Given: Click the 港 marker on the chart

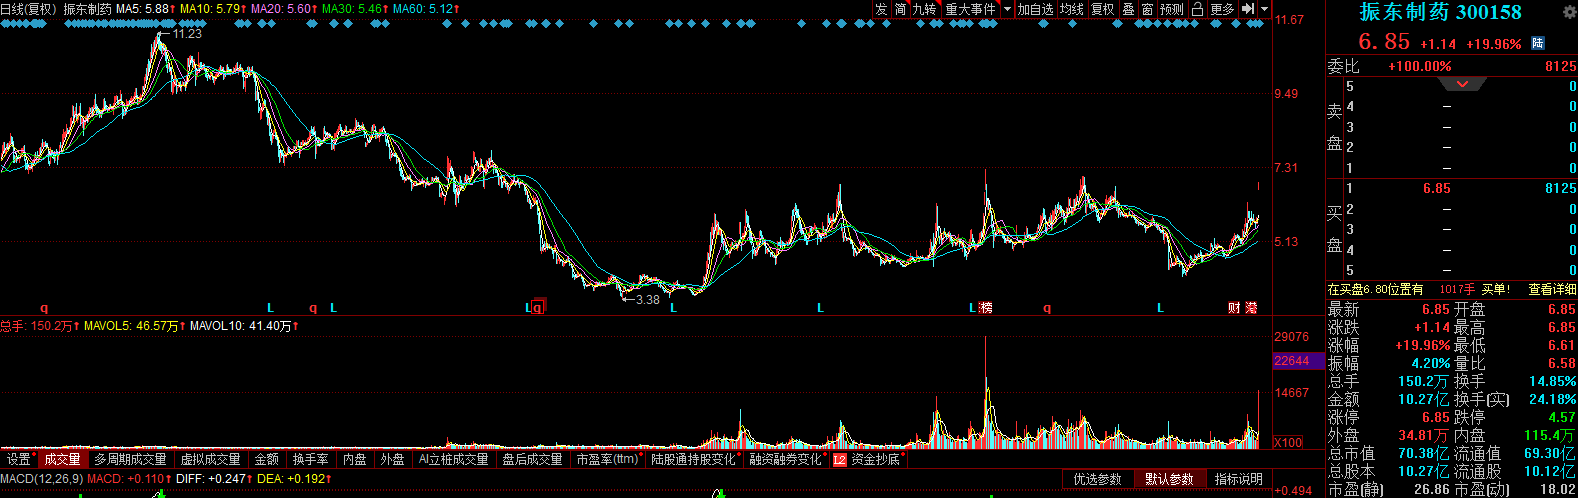Looking at the screenshot, I should pos(1251,308).
